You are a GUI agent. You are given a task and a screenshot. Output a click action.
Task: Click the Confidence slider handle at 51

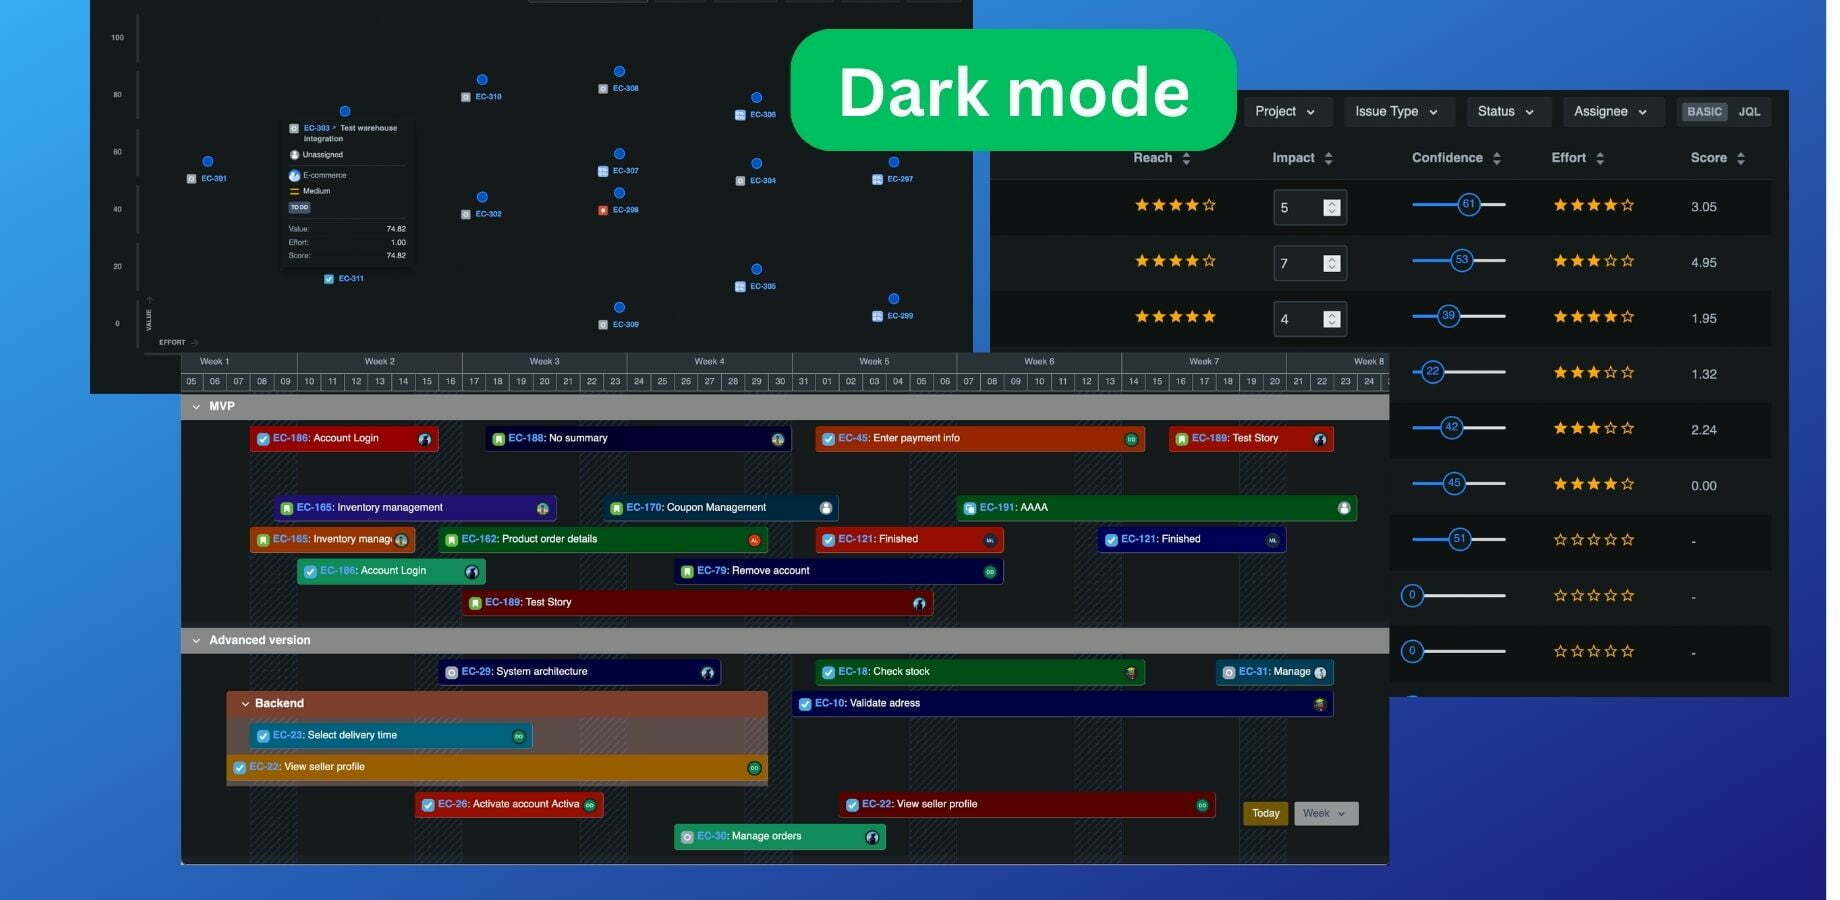point(1459,539)
